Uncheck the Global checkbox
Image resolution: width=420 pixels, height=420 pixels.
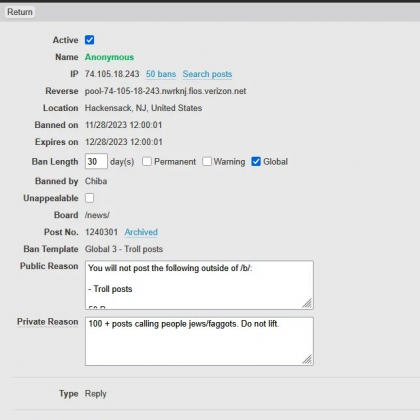pos(256,162)
